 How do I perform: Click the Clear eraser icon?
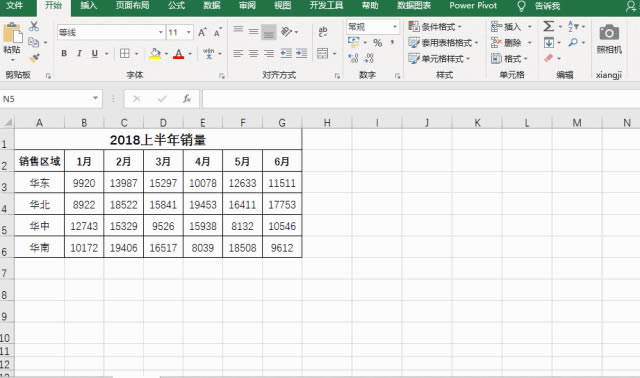pos(549,58)
